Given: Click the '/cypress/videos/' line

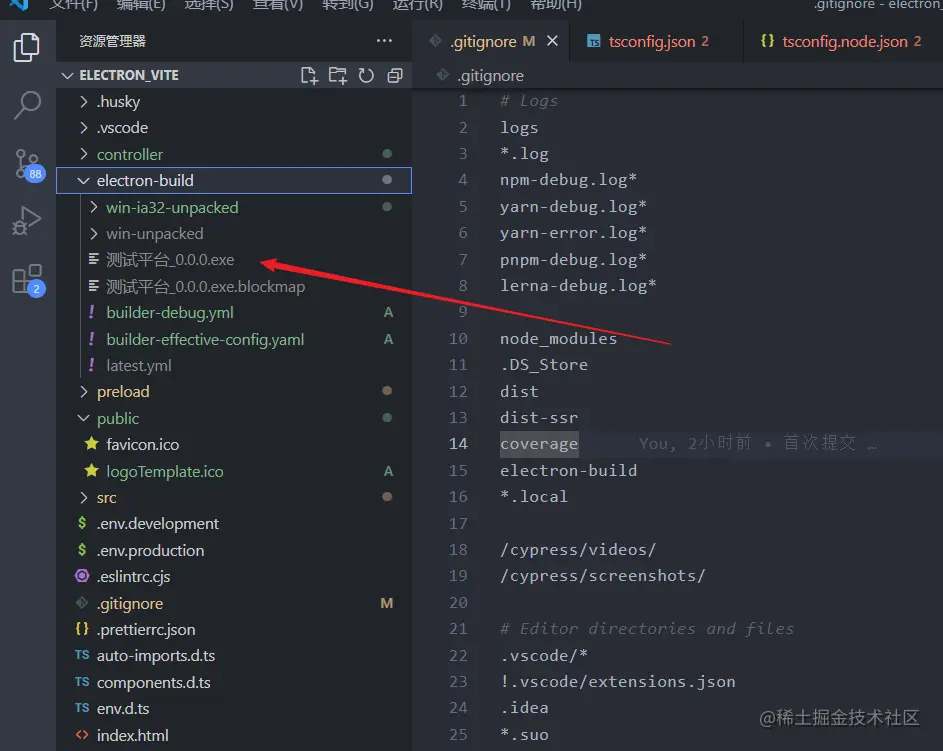Looking at the screenshot, I should click(578, 550).
